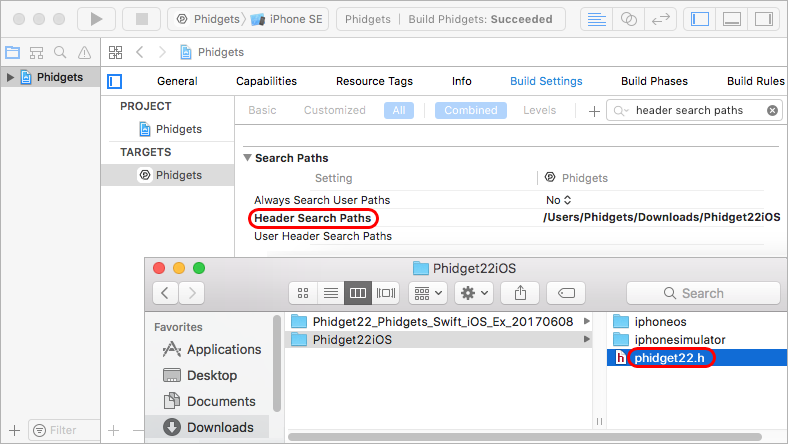Screen dimensions: 788x444
Task: Show the version editor
Action: 660,19
